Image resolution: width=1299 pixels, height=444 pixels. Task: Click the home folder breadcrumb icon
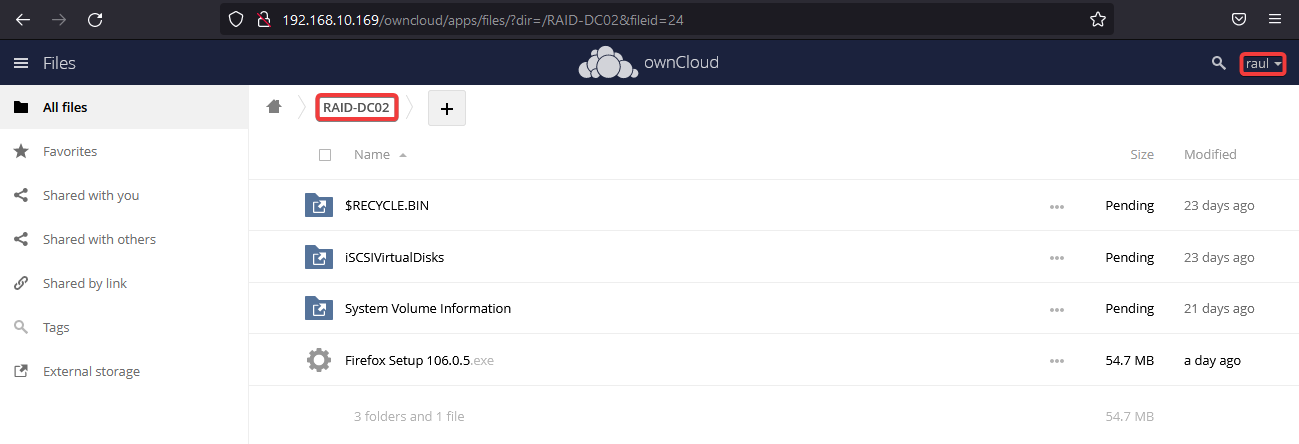click(273, 108)
